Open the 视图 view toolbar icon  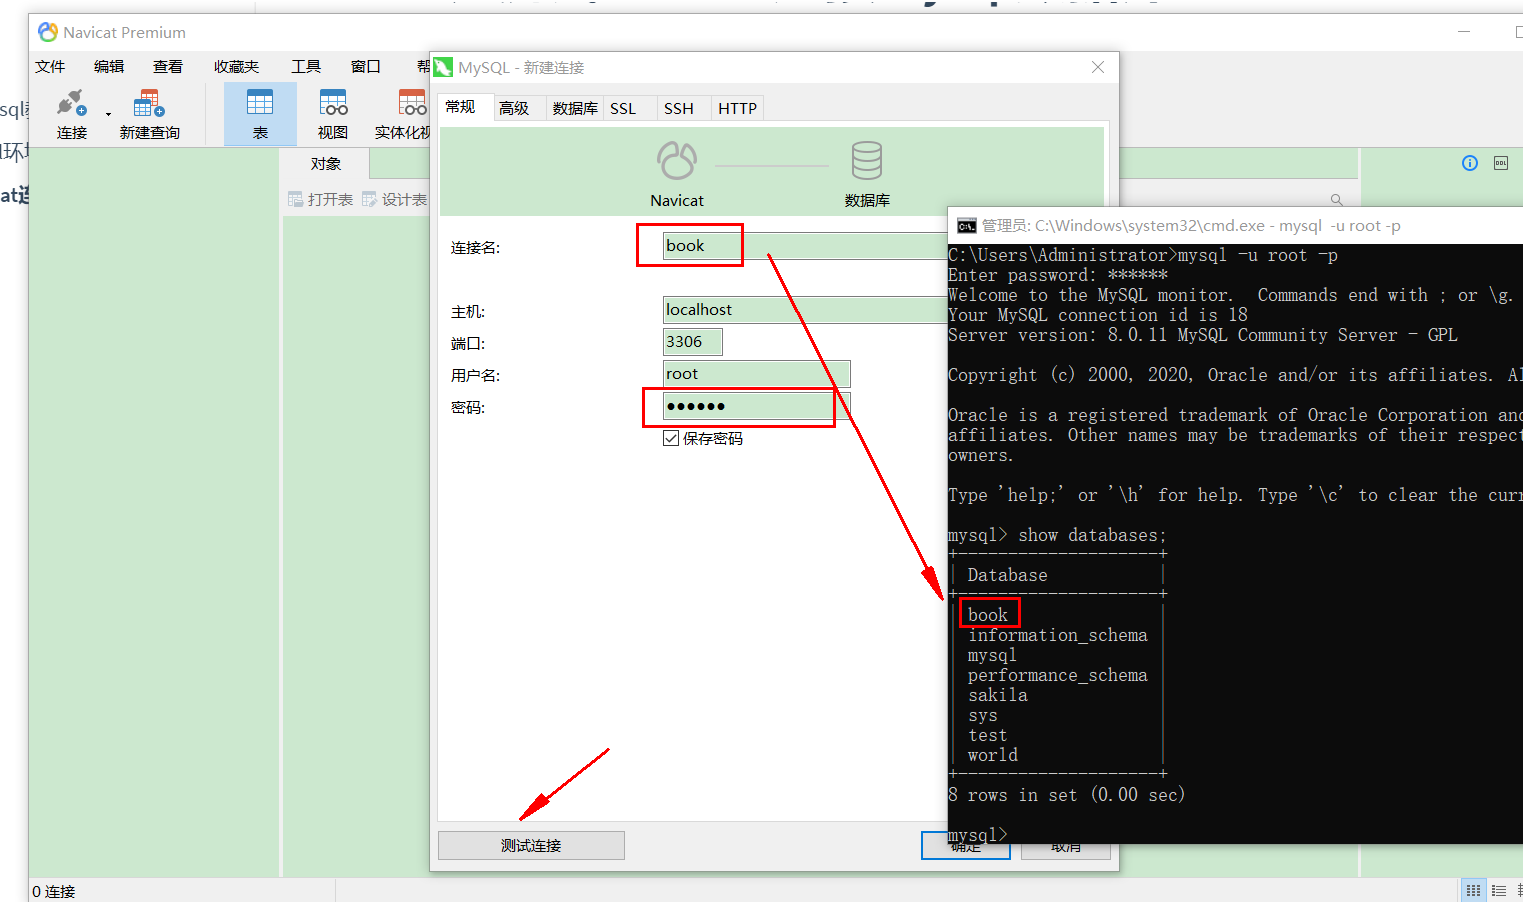point(333,114)
